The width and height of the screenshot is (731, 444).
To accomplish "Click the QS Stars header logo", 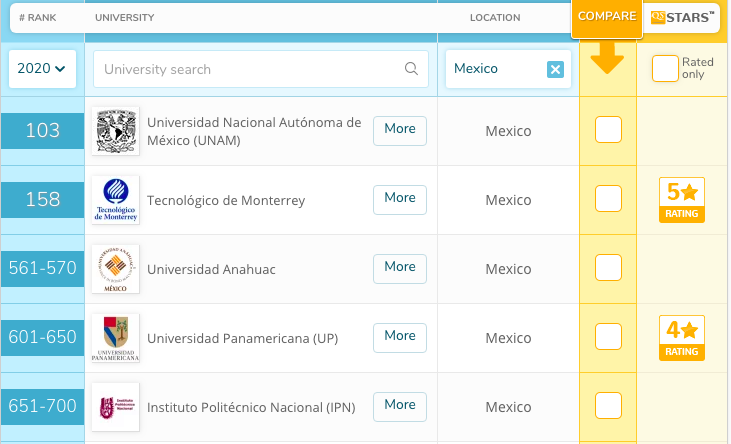I will [682, 18].
